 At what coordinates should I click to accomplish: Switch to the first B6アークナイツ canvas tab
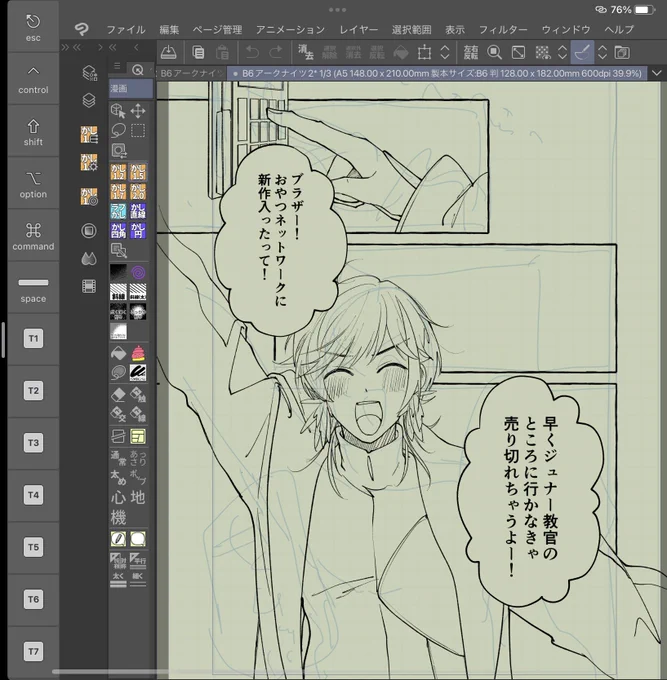click(x=191, y=73)
